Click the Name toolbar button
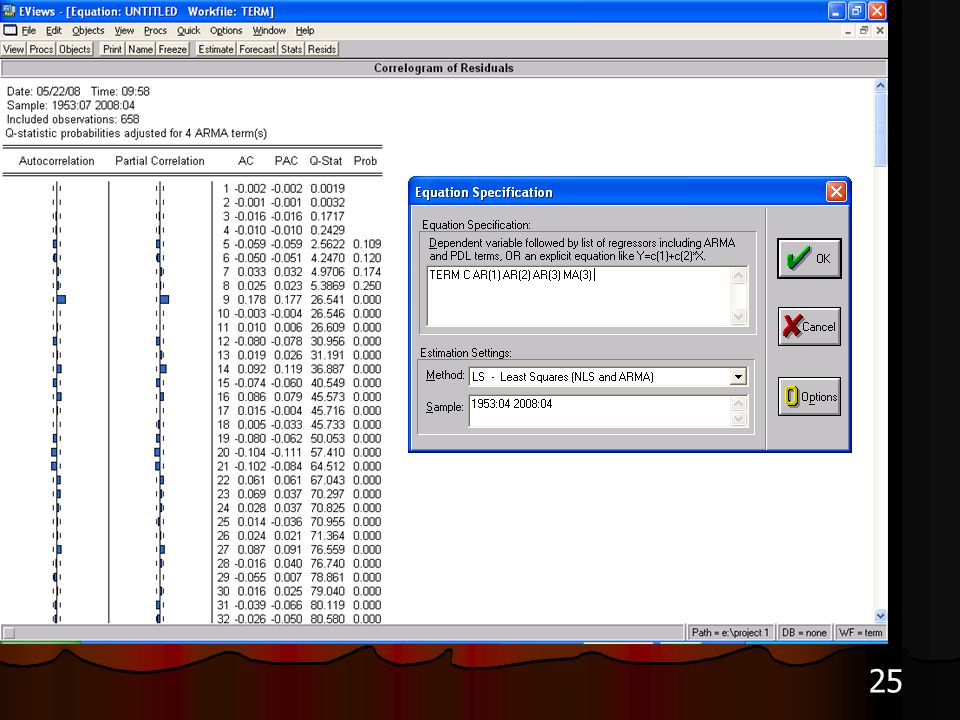Viewport: 960px width, 720px height. 141,49
